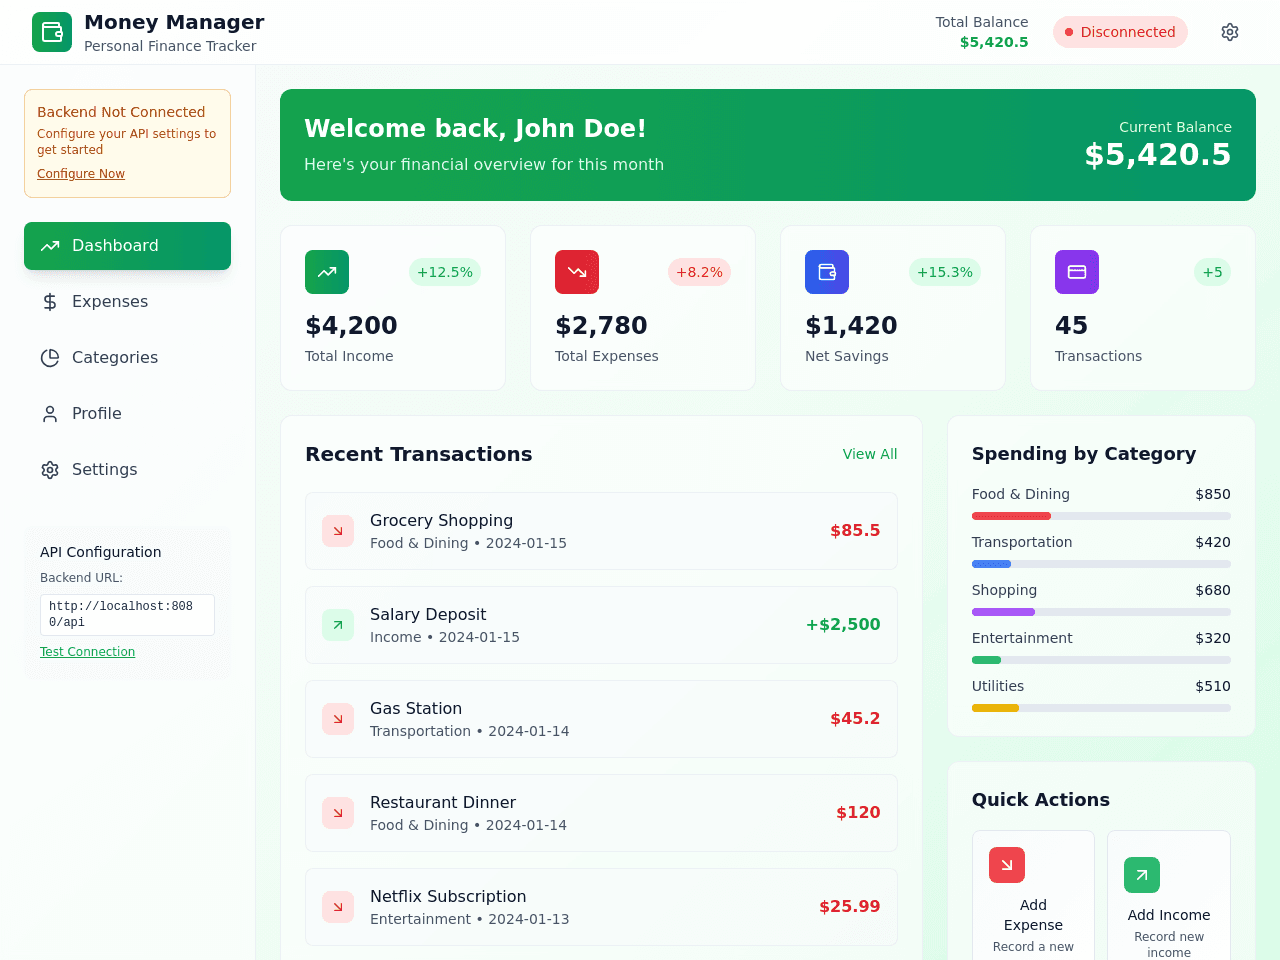The width and height of the screenshot is (1280, 960).
Task: Click the +5 transactions change badge
Action: [1212, 272]
